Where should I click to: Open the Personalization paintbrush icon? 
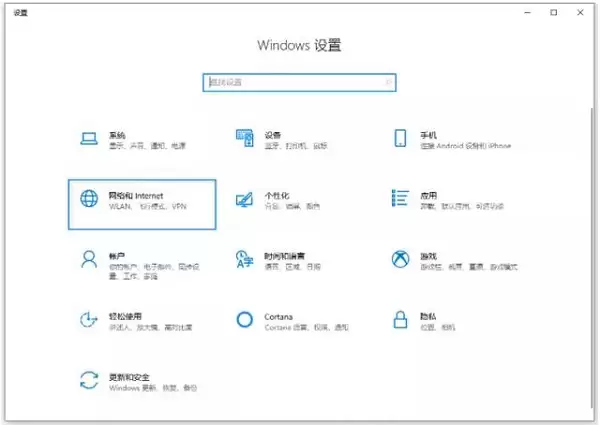coord(244,199)
